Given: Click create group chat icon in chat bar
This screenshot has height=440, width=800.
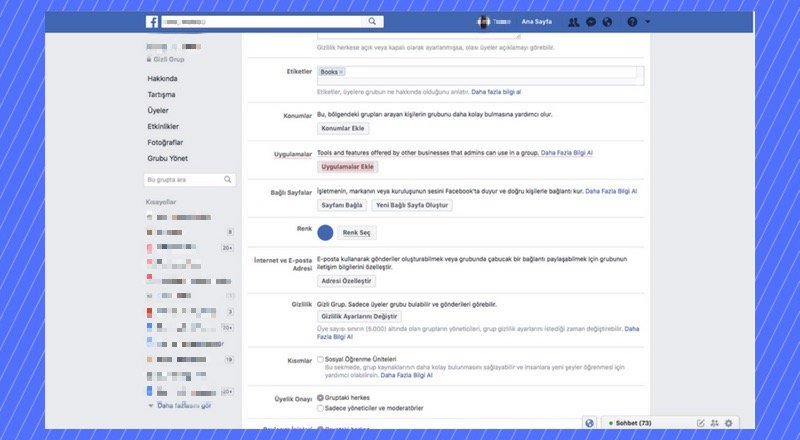Looking at the screenshot, I should pyautogui.click(x=714, y=423).
